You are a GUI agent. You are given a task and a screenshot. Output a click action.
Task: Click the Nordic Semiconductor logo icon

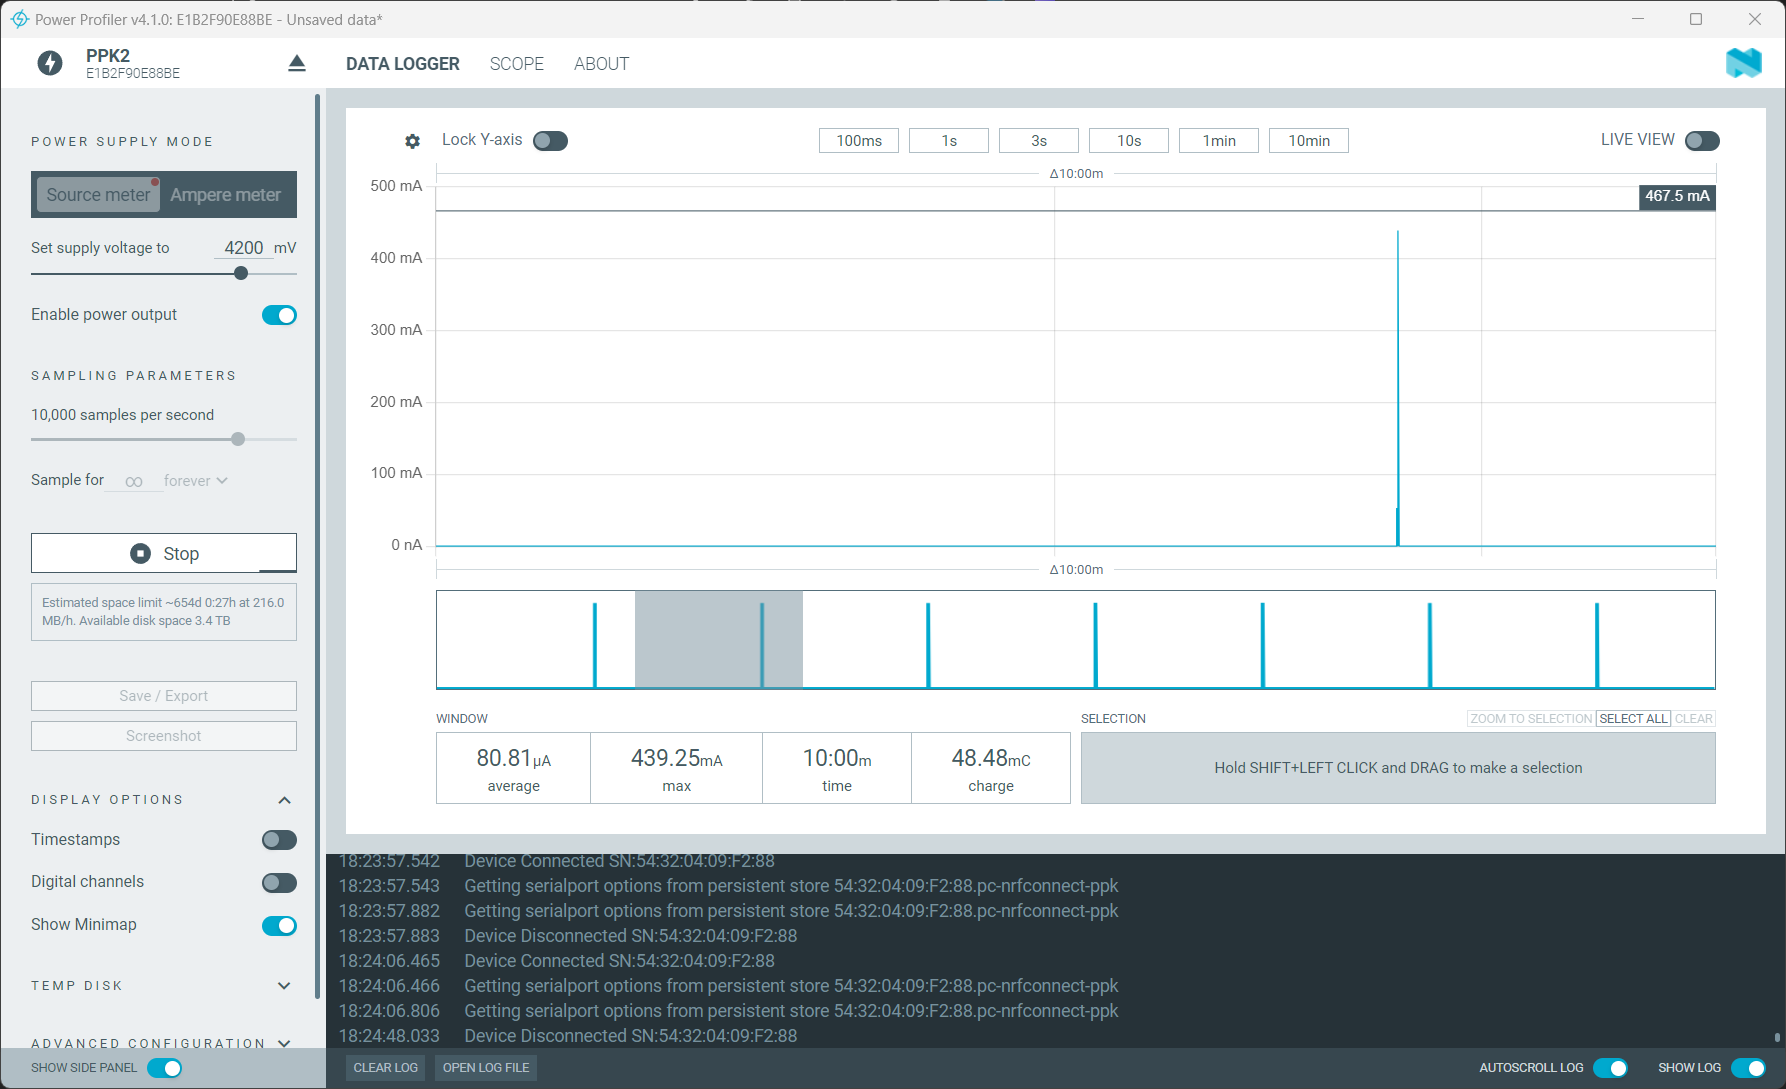point(1743,63)
